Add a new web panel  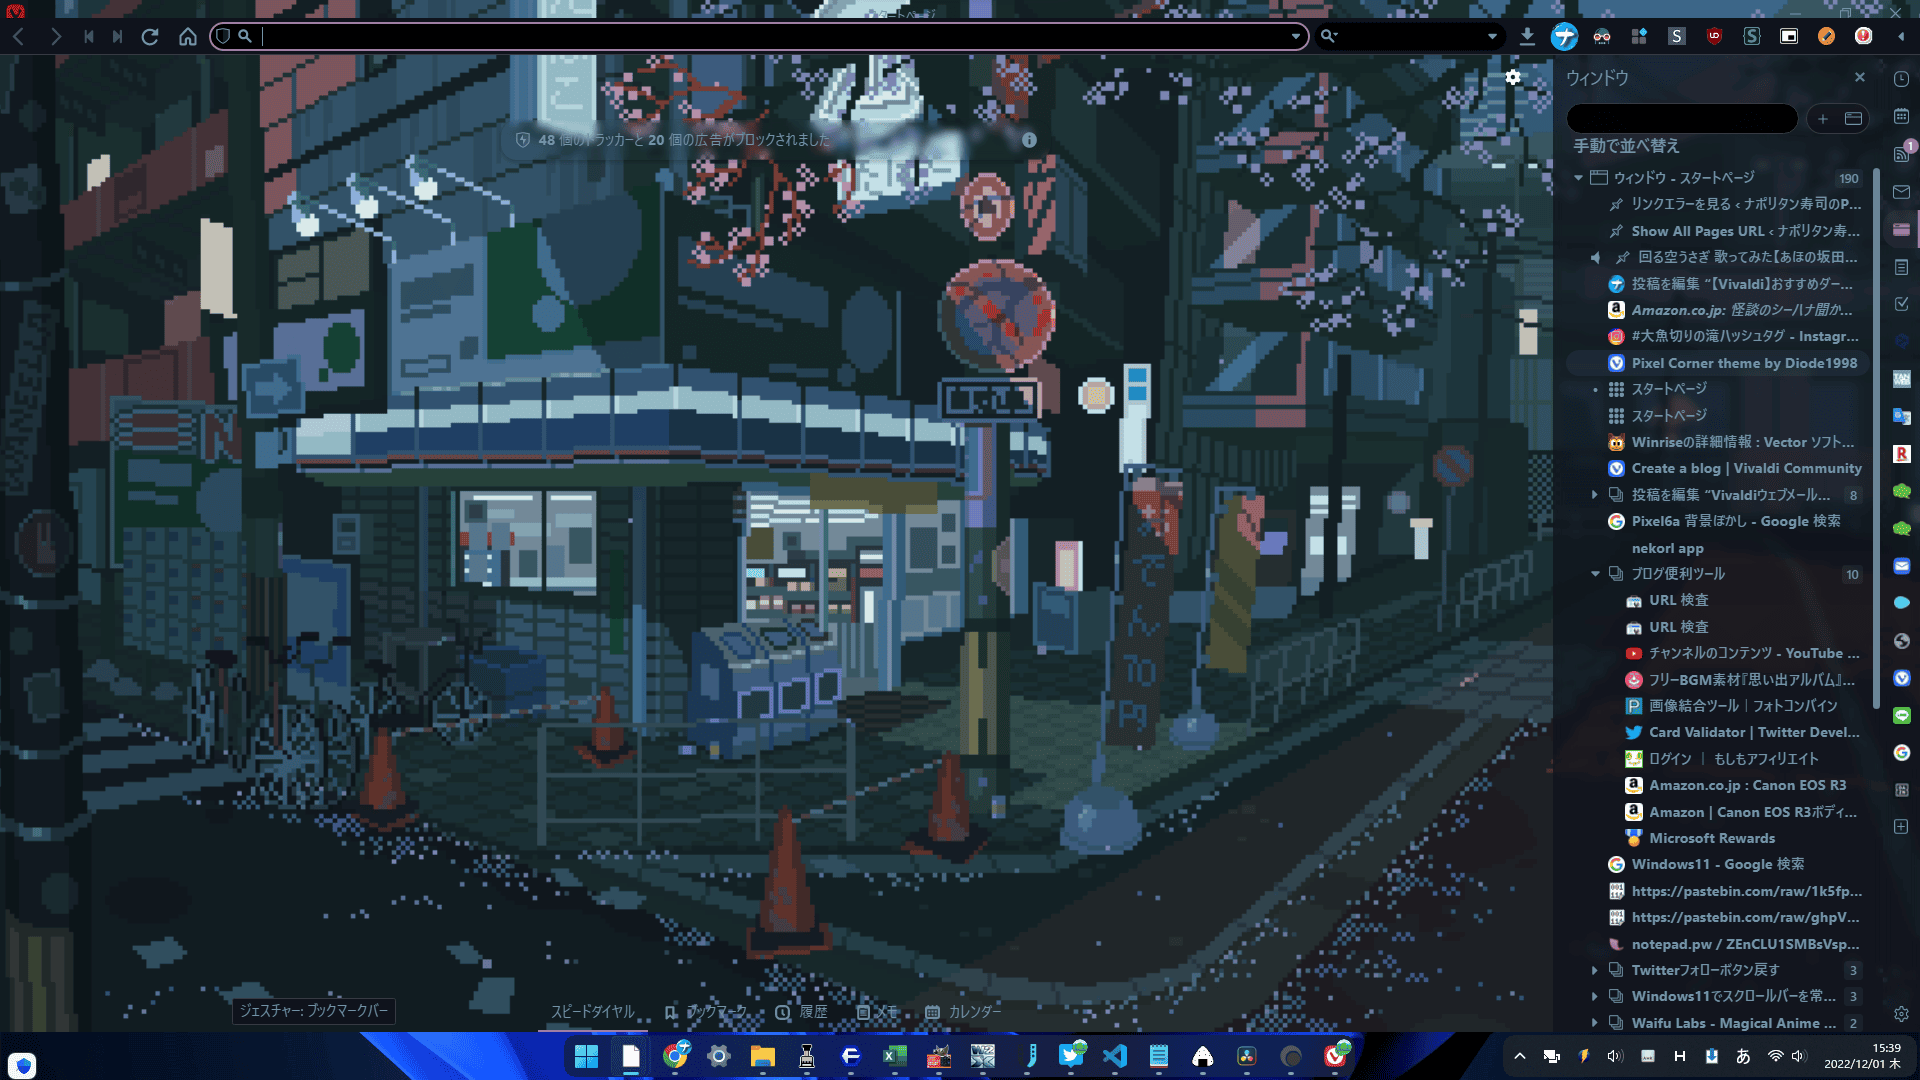pyautogui.click(x=1901, y=827)
